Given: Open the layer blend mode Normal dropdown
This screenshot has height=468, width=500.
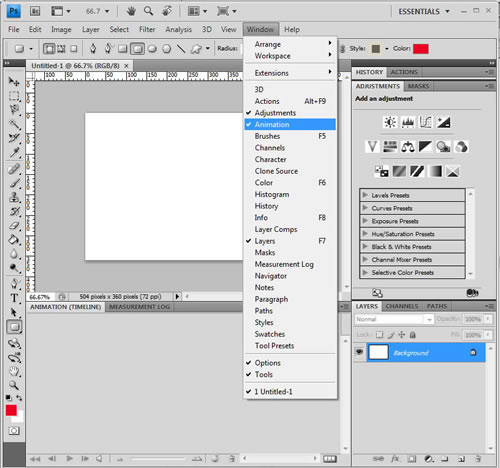Looking at the screenshot, I should click(394, 319).
